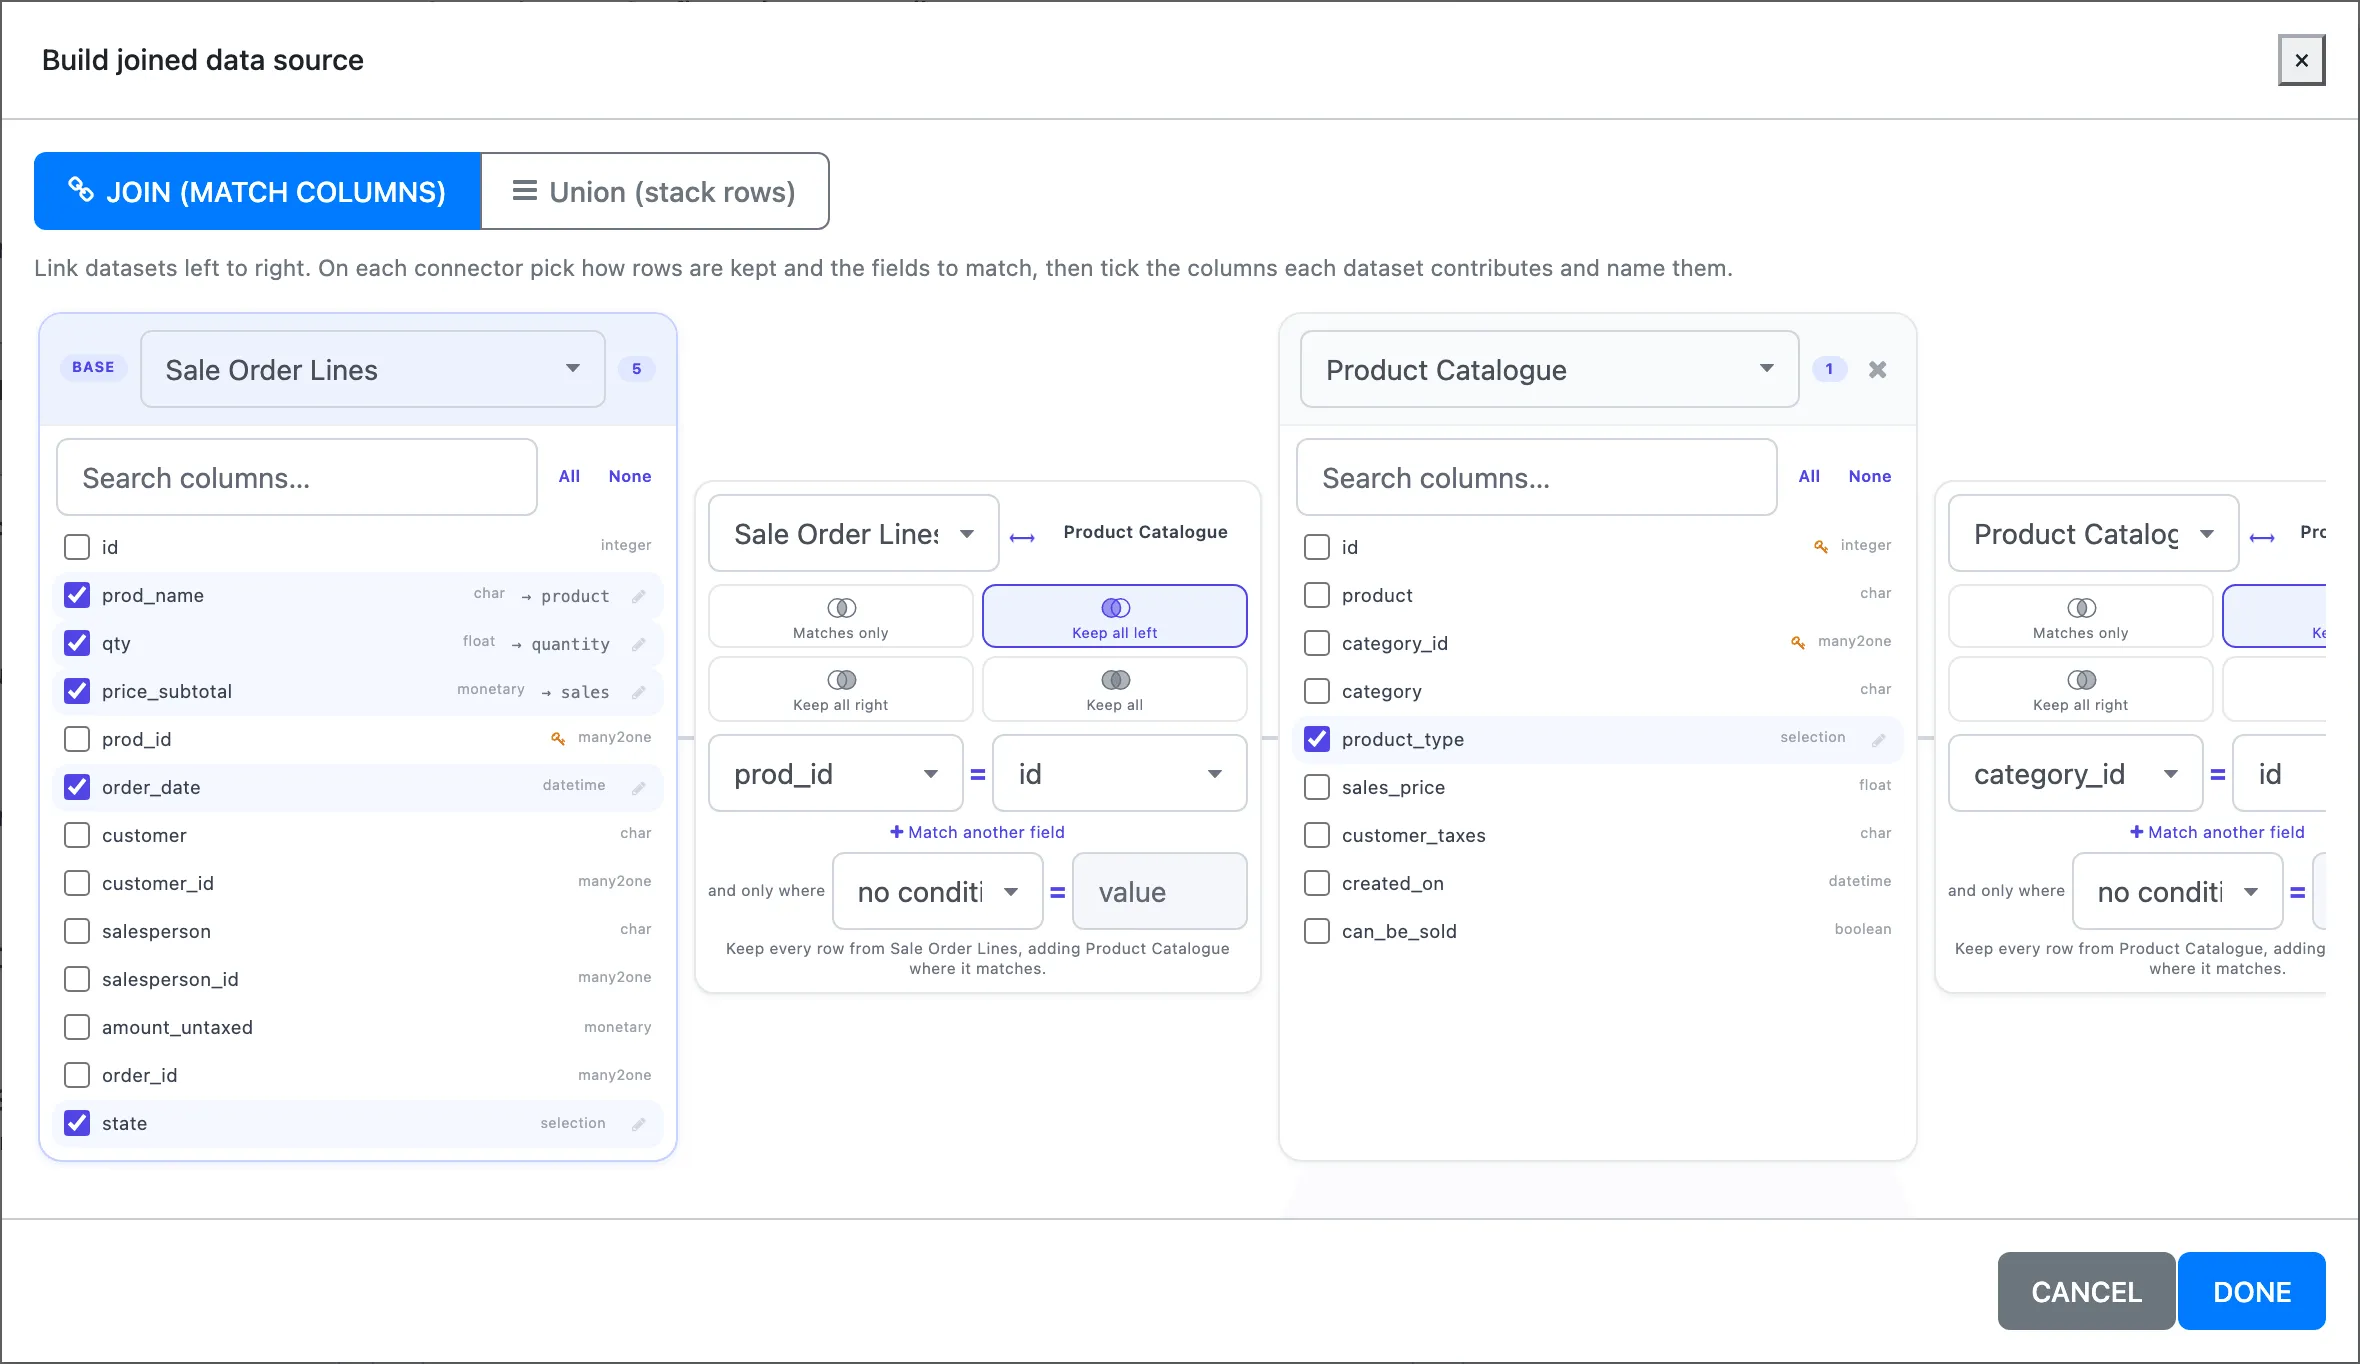Click the pencil rename icon for qty
The image size is (2360, 1364).
point(638,644)
